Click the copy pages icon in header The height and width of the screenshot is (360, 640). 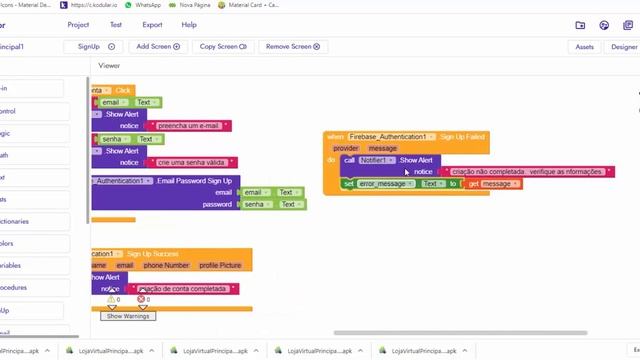point(628,25)
